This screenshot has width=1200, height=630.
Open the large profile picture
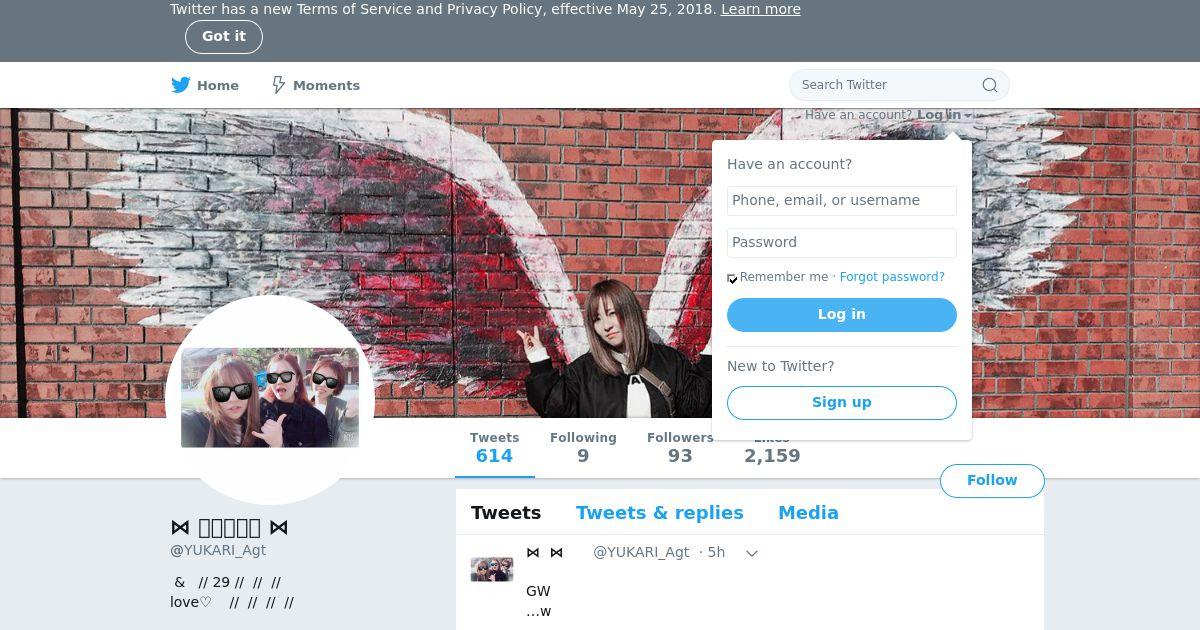(270, 399)
